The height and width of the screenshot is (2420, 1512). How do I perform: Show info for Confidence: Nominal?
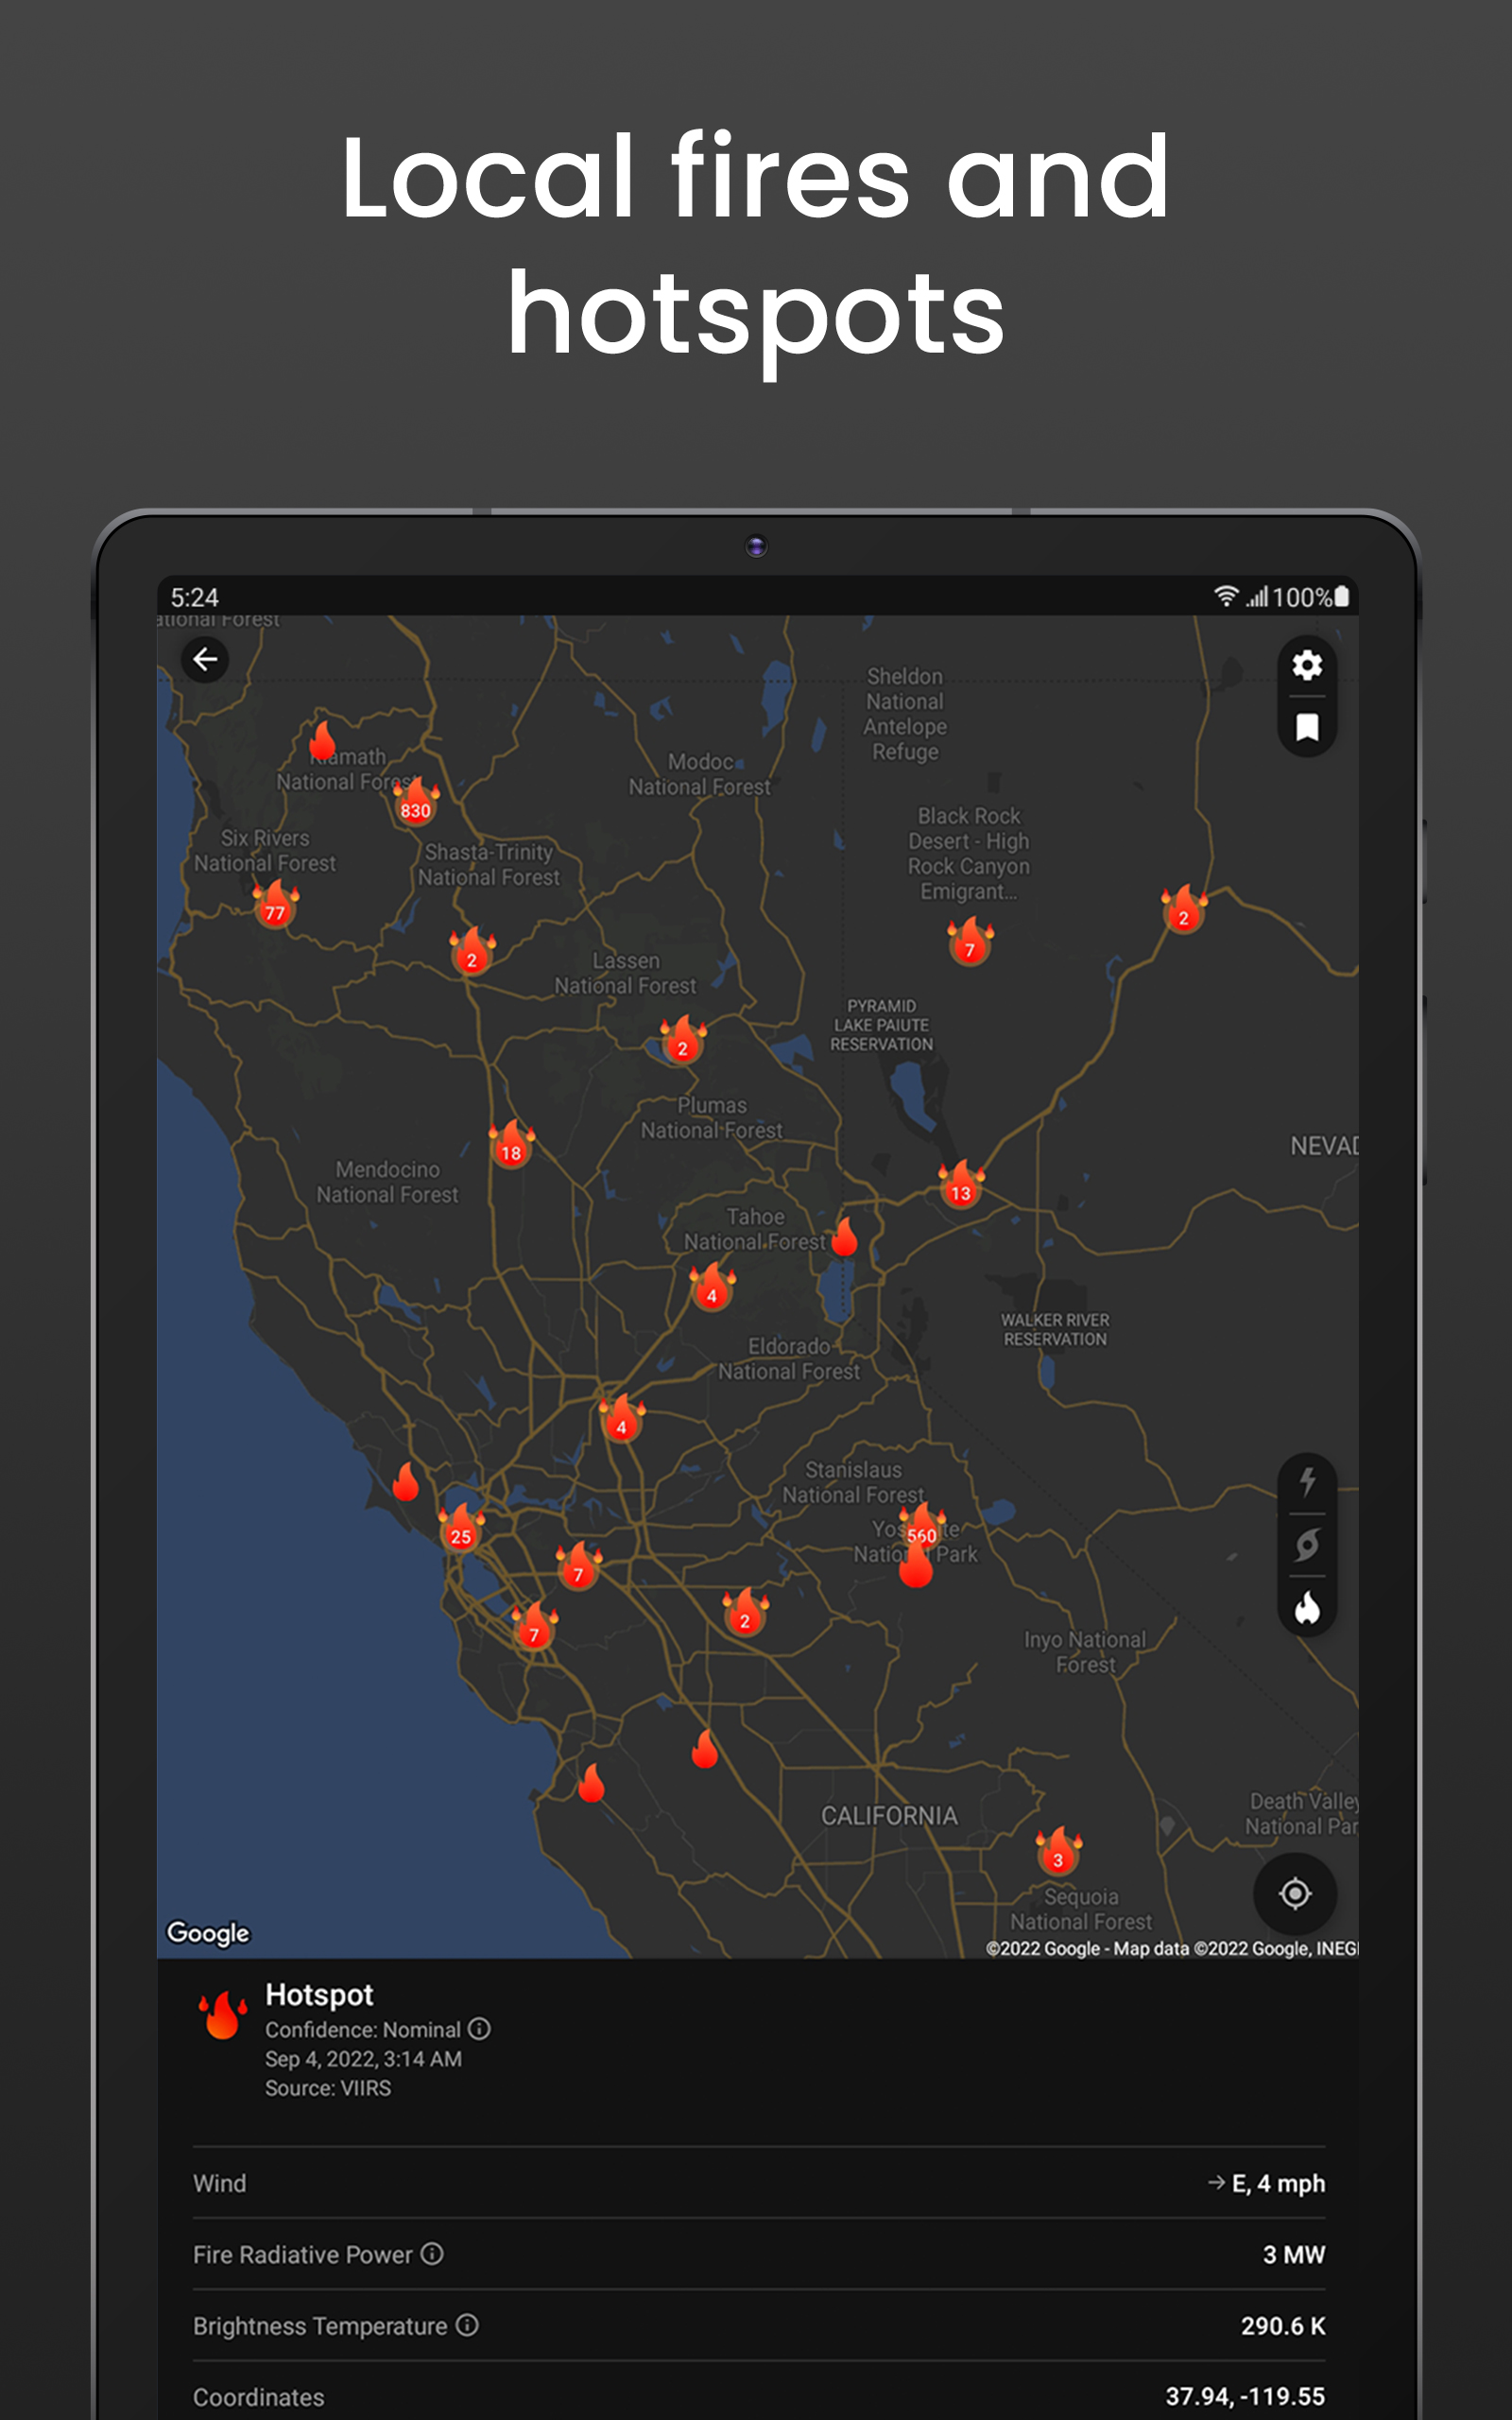pyautogui.click(x=479, y=2028)
